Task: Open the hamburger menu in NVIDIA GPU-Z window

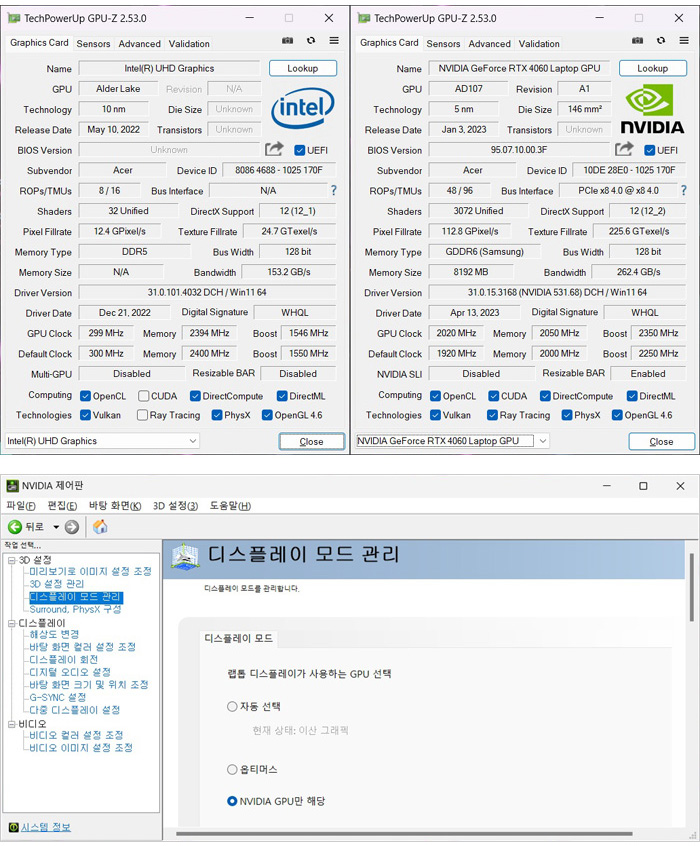Action: click(x=684, y=41)
